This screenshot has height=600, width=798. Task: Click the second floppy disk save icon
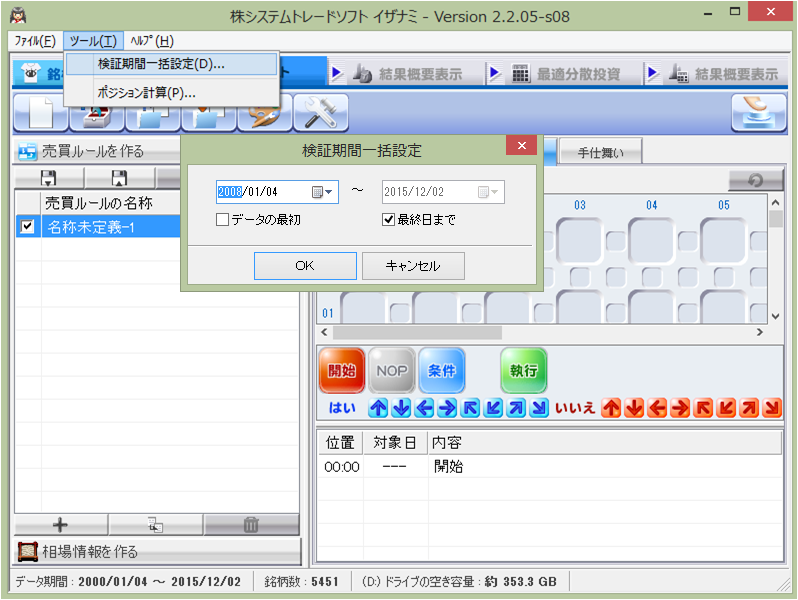point(119,178)
